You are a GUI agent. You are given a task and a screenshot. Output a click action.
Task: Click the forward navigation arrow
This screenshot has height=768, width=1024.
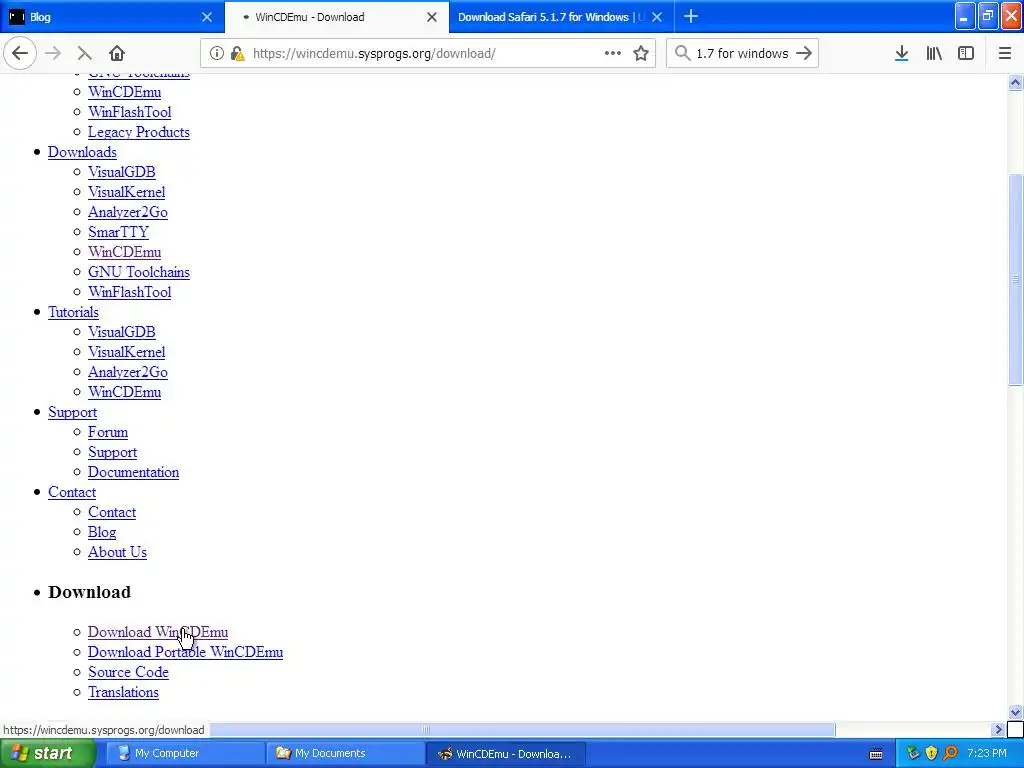[53, 54]
